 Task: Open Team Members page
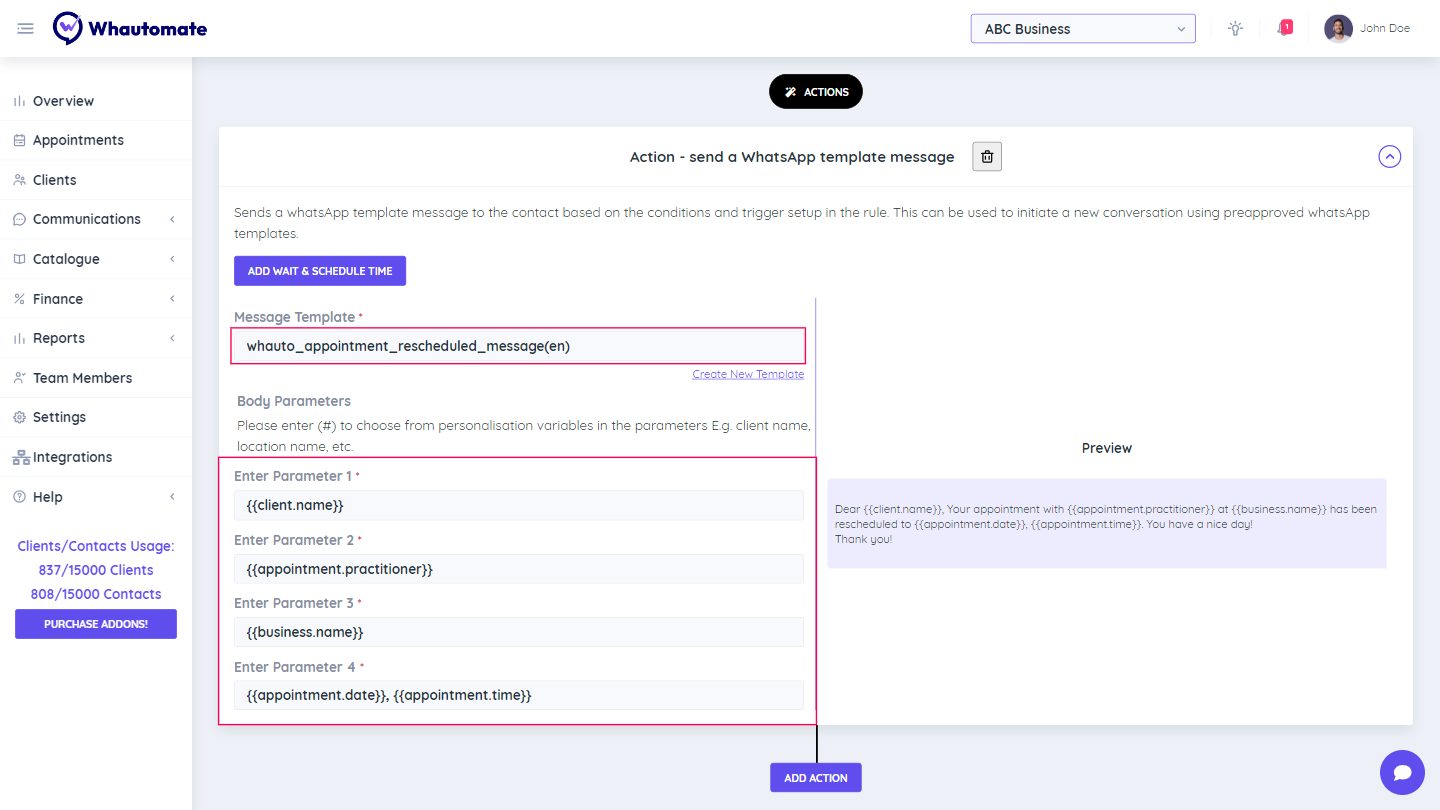coord(82,378)
